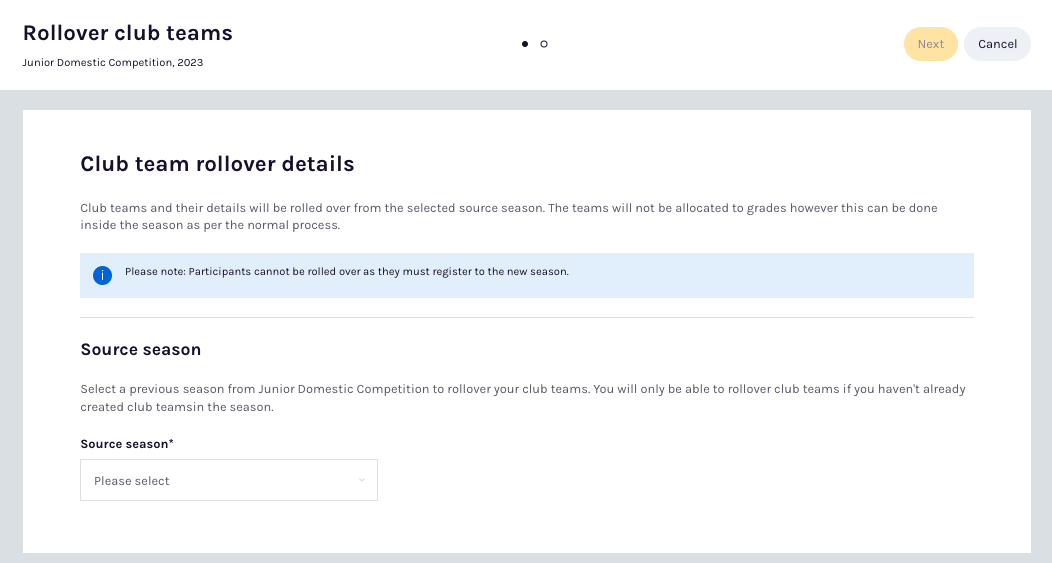Click the participants rollover notice text
The height and width of the screenshot is (563, 1052).
346,272
